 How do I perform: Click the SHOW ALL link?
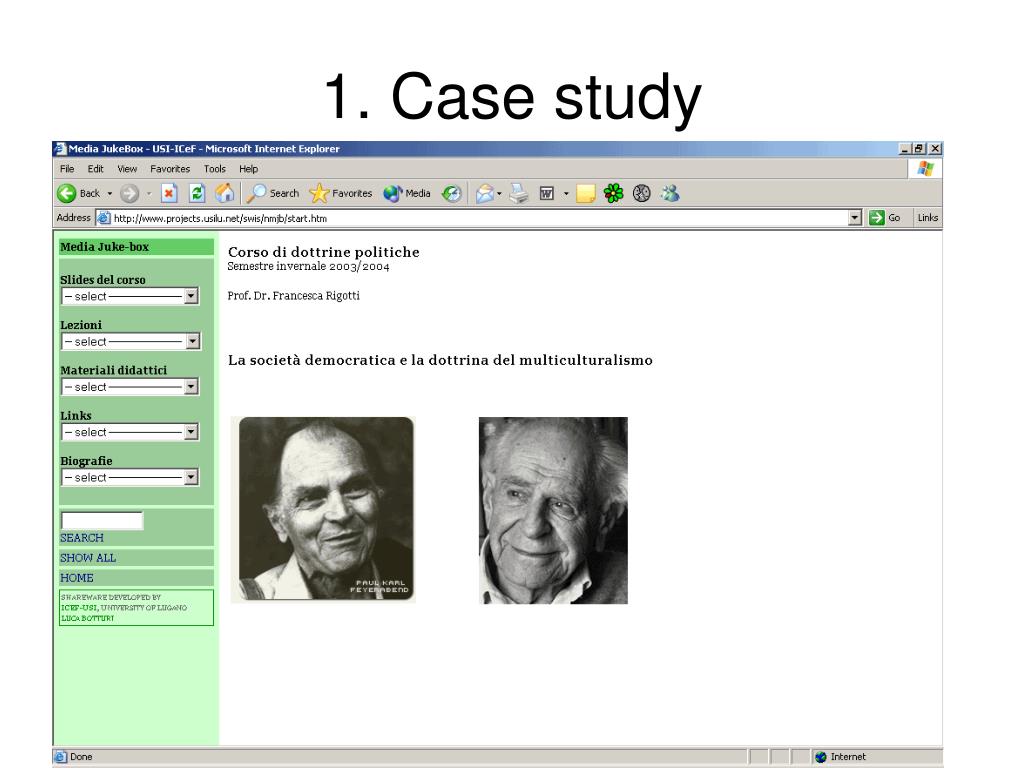(88, 558)
